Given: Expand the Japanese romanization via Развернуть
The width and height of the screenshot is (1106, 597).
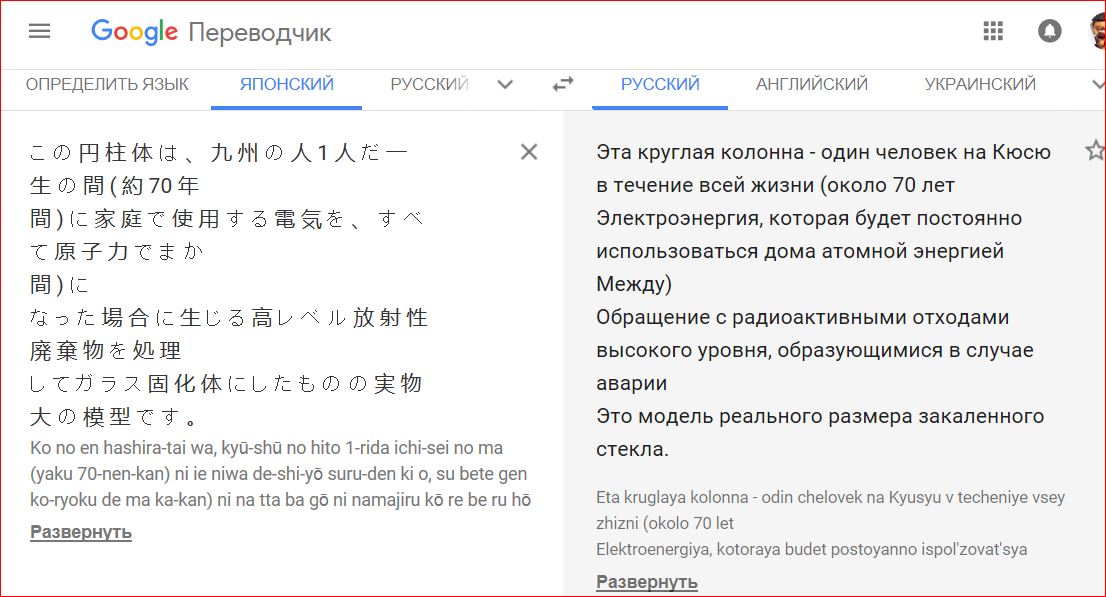Looking at the screenshot, I should (x=81, y=532).
